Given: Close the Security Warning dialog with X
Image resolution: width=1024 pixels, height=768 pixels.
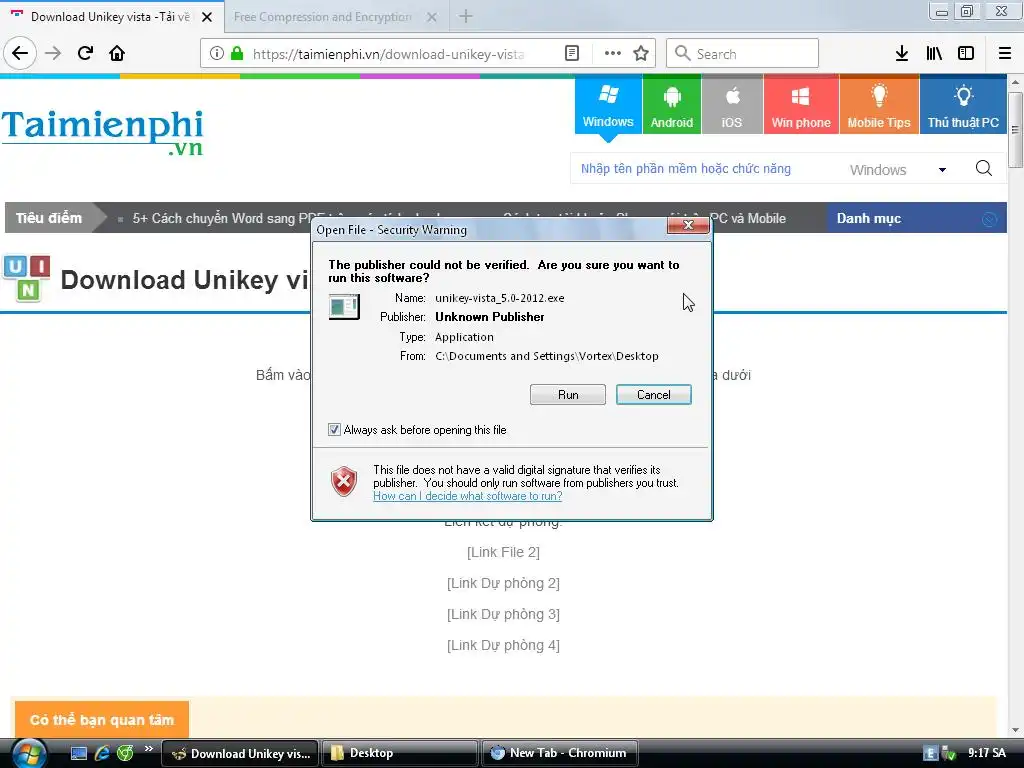Looking at the screenshot, I should point(688,225).
